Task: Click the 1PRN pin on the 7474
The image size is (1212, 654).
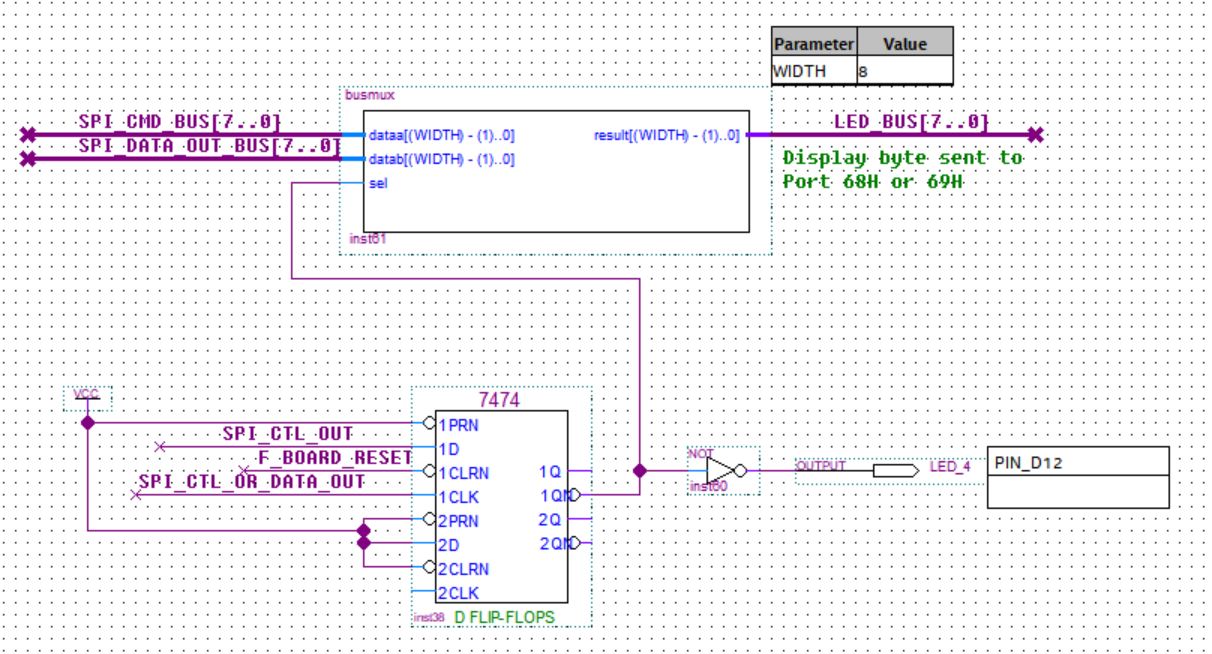Action: pyautogui.click(x=457, y=423)
